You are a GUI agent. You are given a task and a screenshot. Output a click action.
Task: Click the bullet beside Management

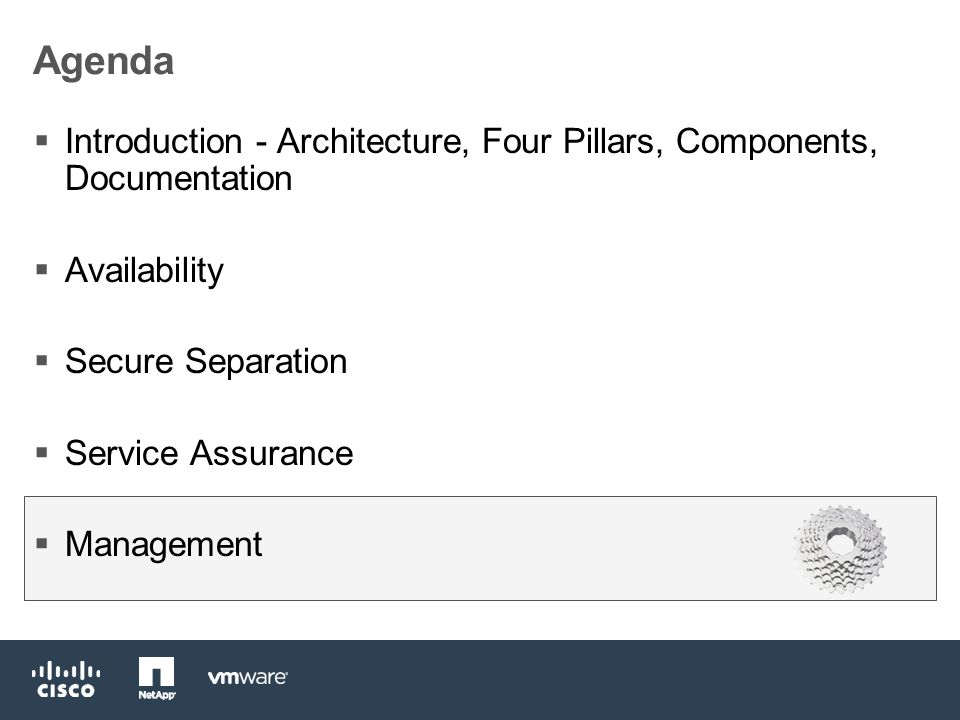(x=42, y=543)
